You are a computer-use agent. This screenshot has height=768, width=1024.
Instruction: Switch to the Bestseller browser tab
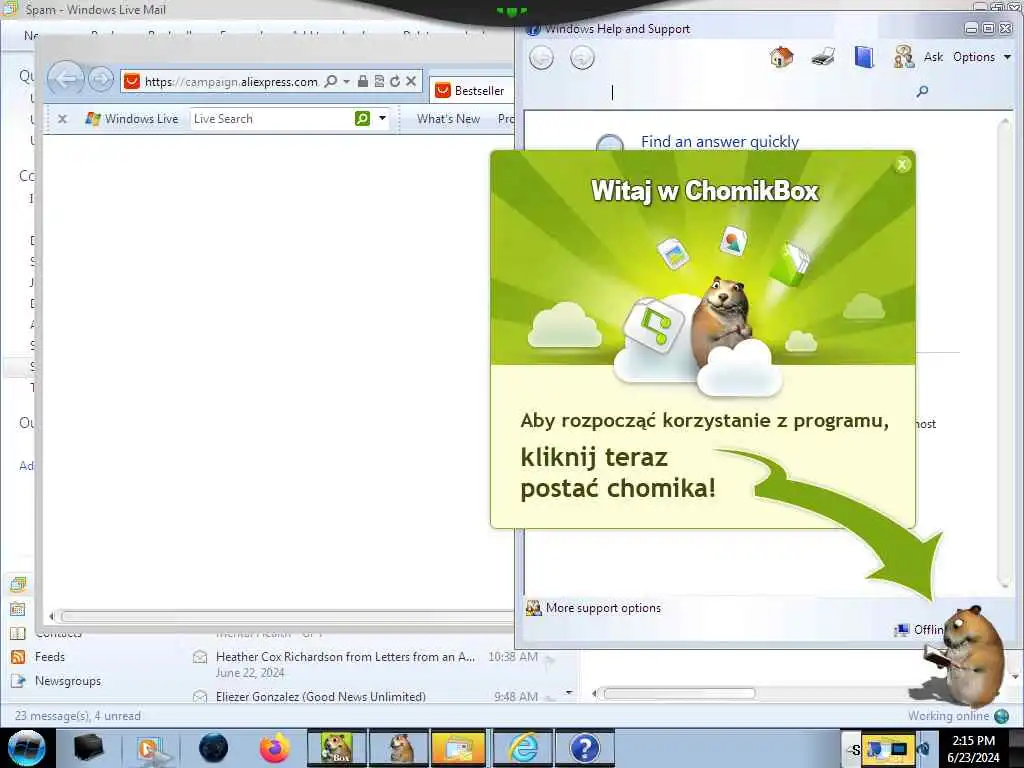[472, 91]
